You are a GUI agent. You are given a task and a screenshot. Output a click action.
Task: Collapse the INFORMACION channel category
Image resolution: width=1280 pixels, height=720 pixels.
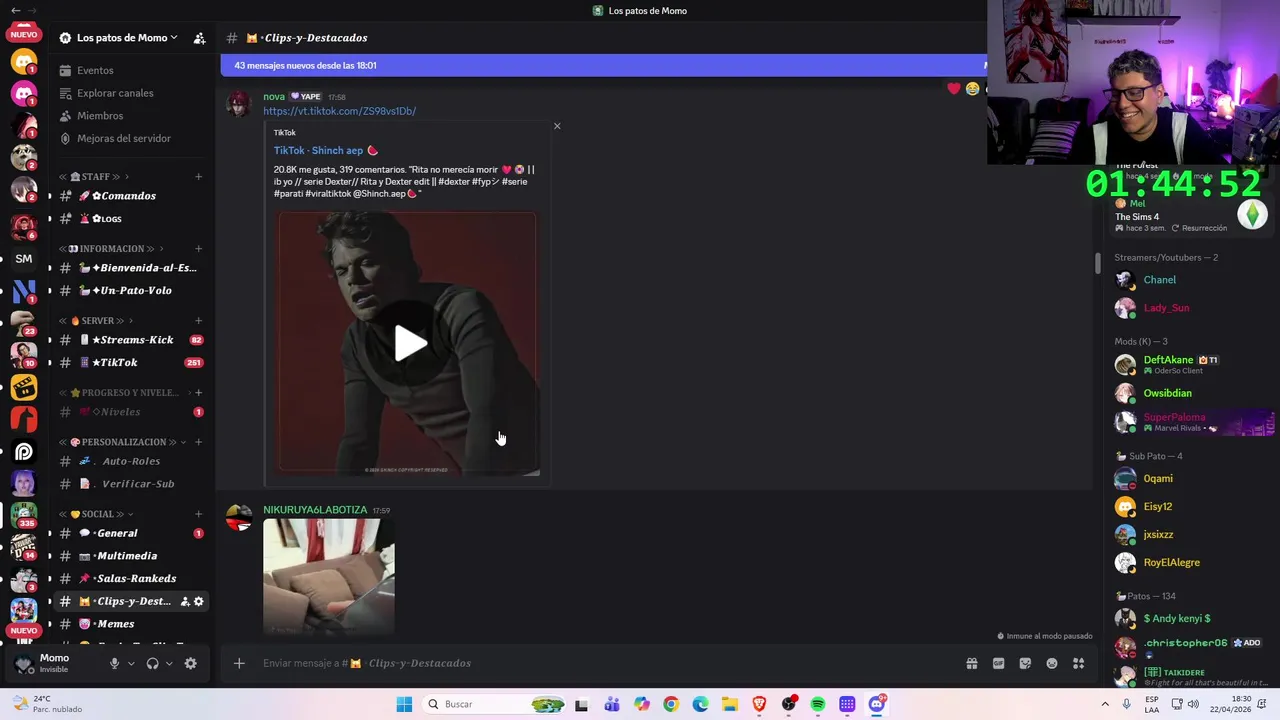coord(111,249)
